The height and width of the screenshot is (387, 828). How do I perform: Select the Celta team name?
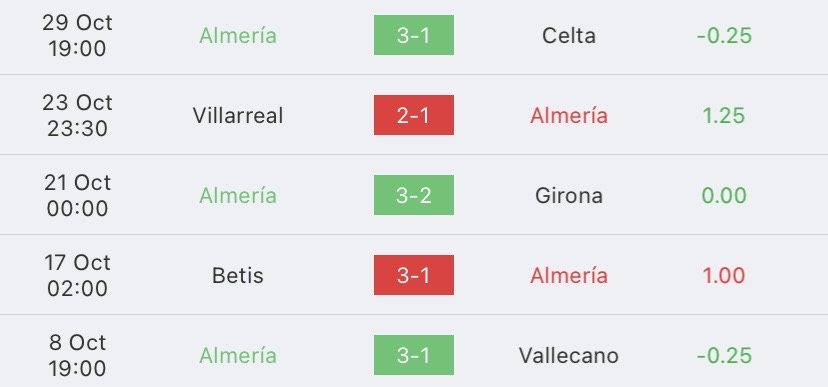click(x=569, y=35)
